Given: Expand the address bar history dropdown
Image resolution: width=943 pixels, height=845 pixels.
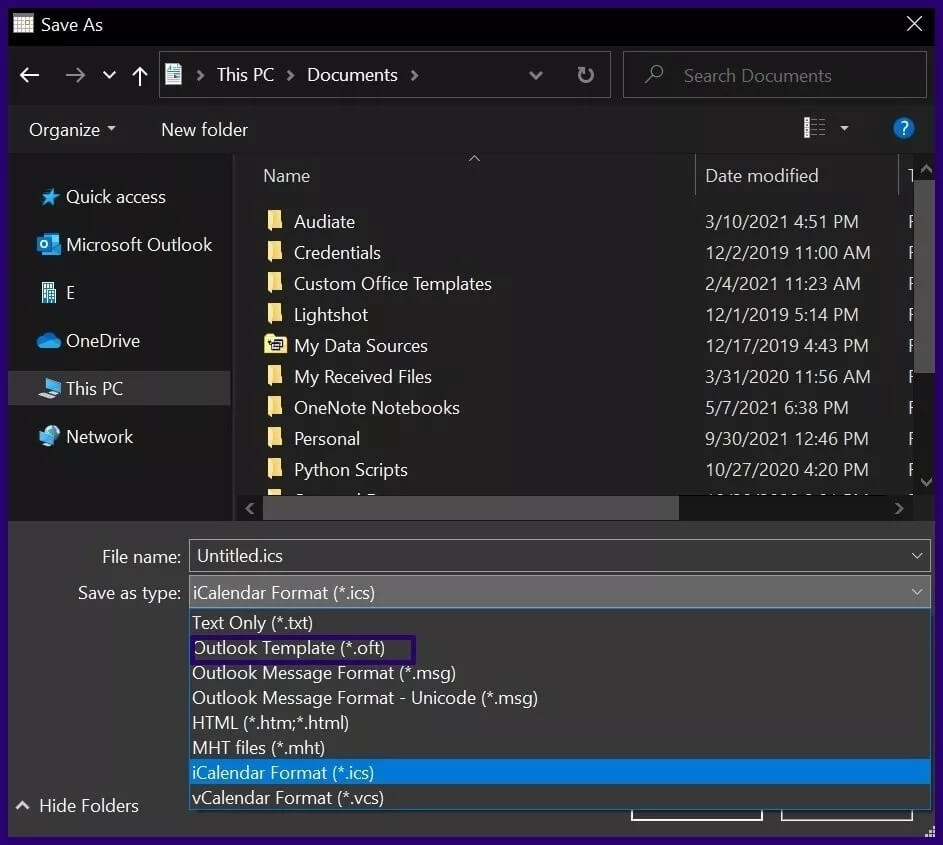Looking at the screenshot, I should pyautogui.click(x=536, y=75).
